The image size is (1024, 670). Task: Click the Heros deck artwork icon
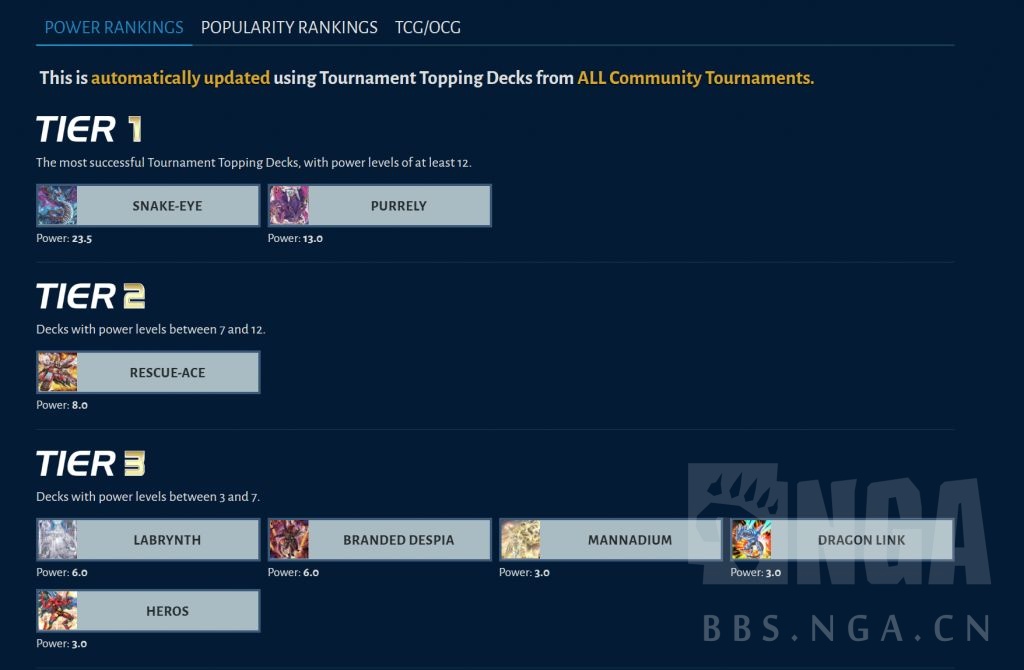tap(57, 611)
